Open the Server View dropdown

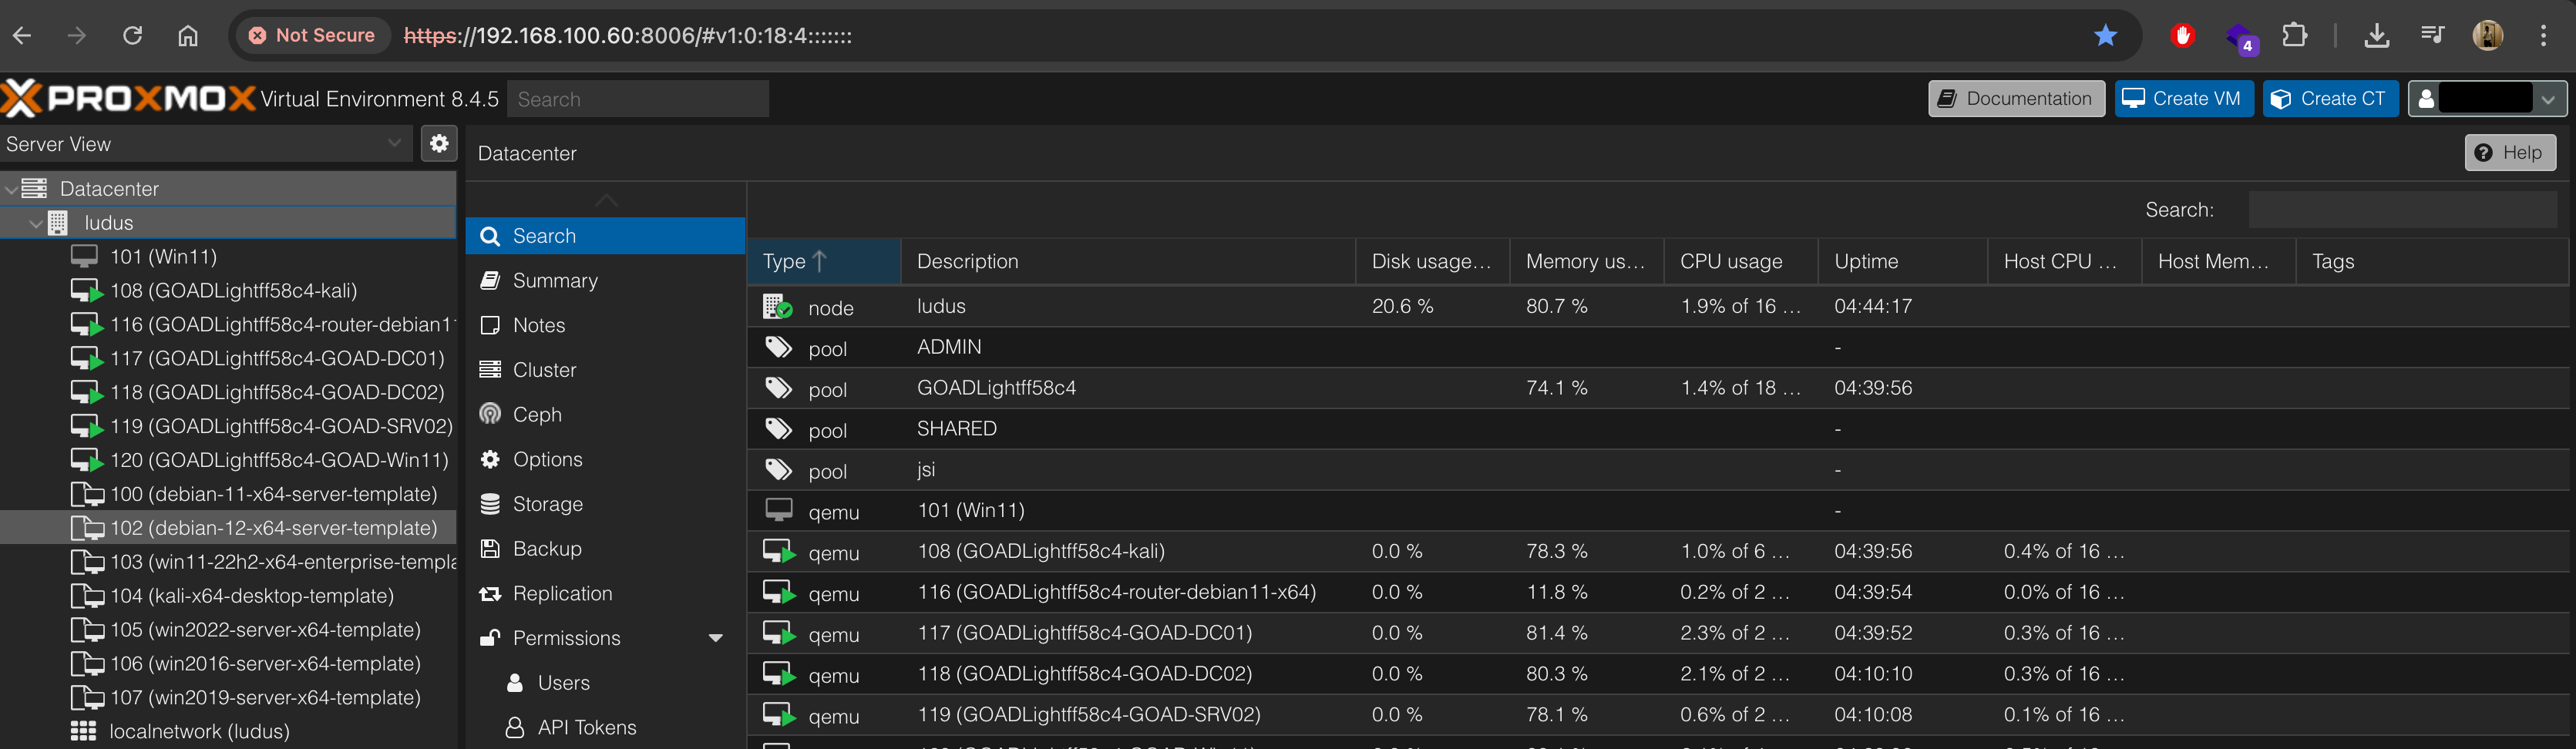[394, 144]
